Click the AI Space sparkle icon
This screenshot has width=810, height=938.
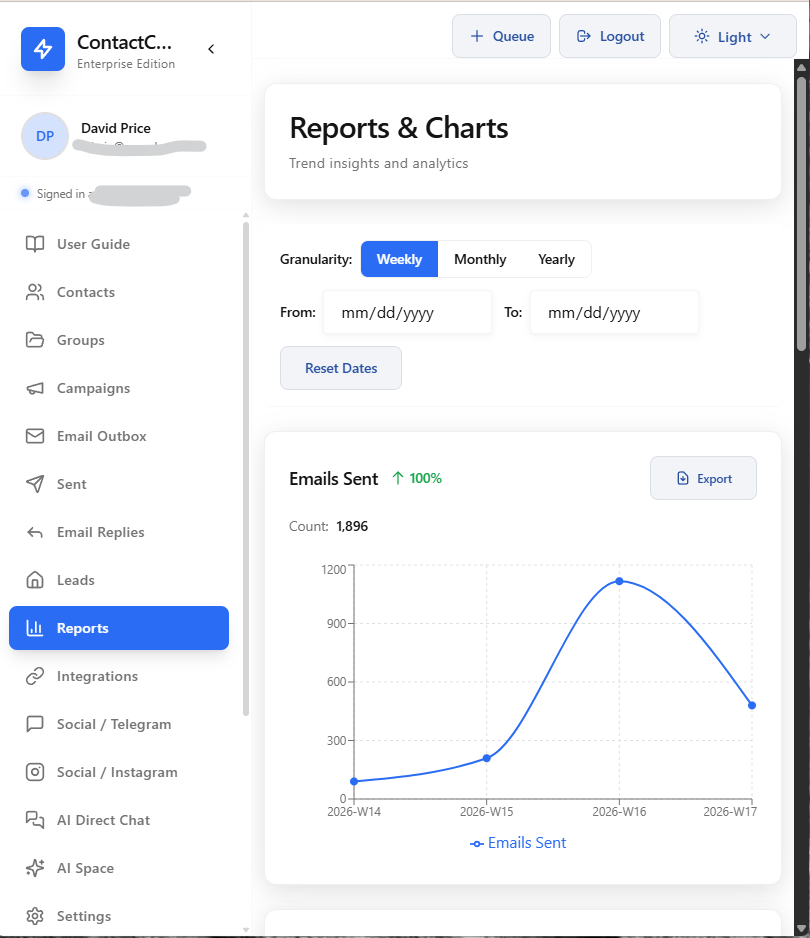pos(35,868)
